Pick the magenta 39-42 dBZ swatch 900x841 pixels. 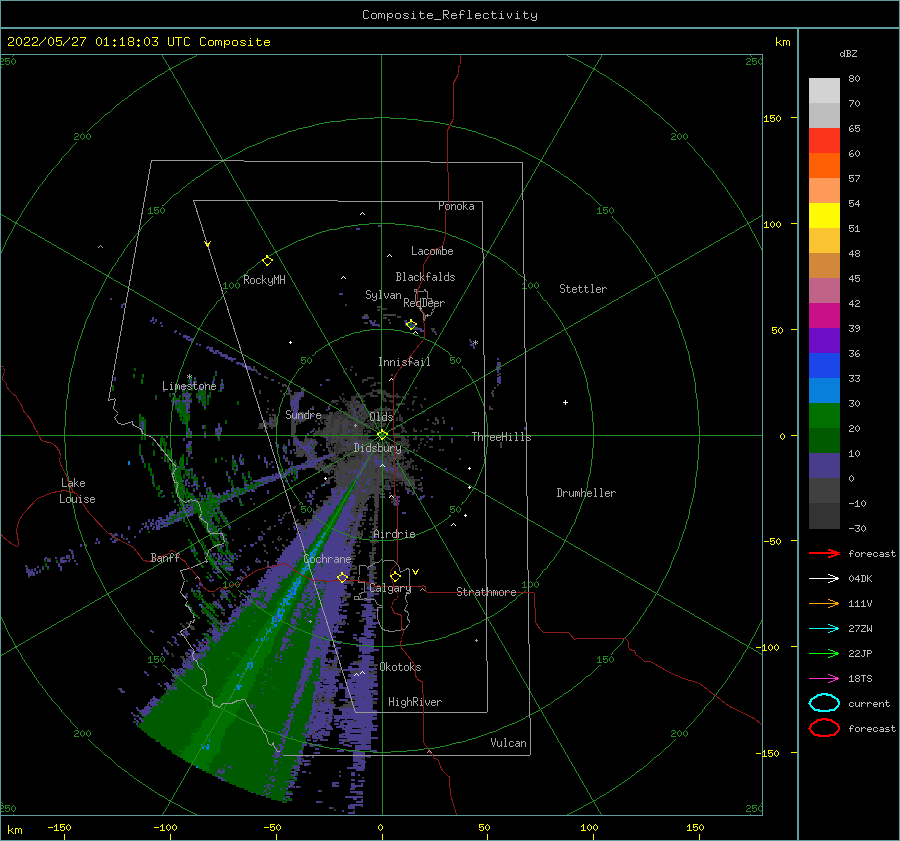pos(824,316)
